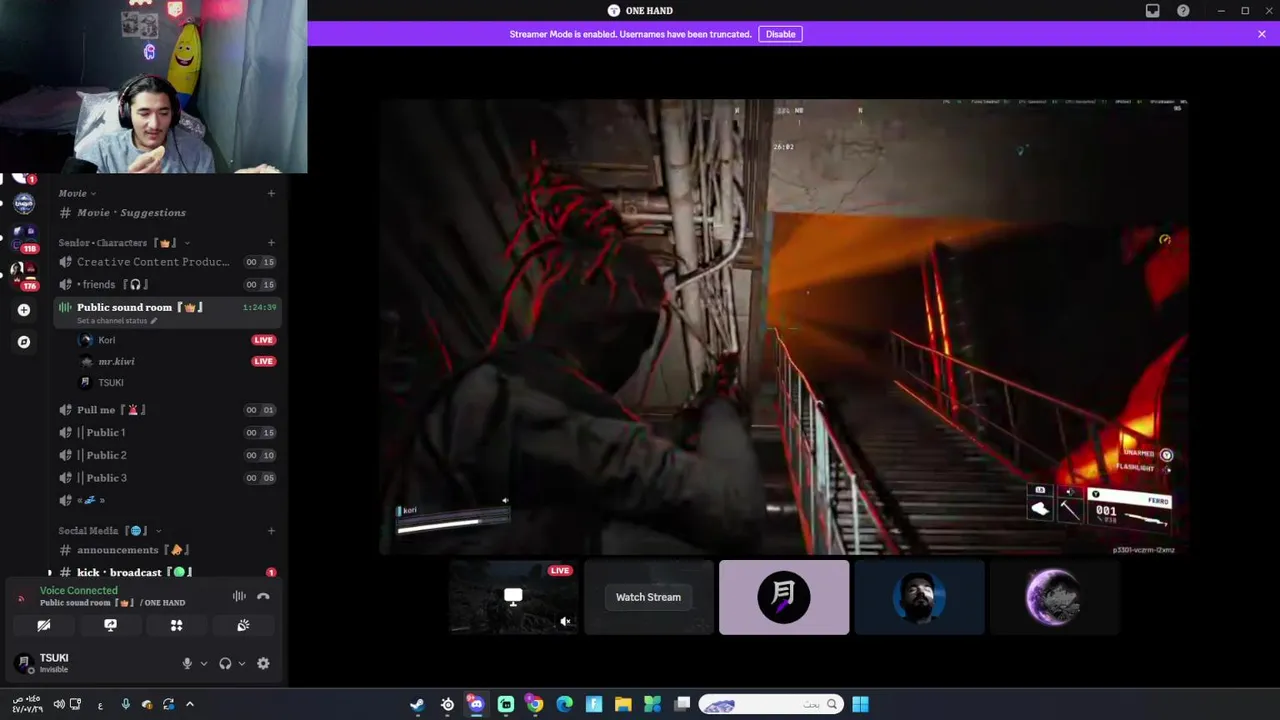
Task: Open Steam from the taskbar
Action: [417, 704]
